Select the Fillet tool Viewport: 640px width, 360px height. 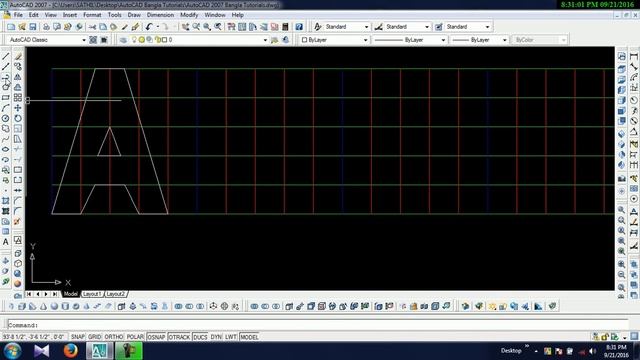click(18, 211)
